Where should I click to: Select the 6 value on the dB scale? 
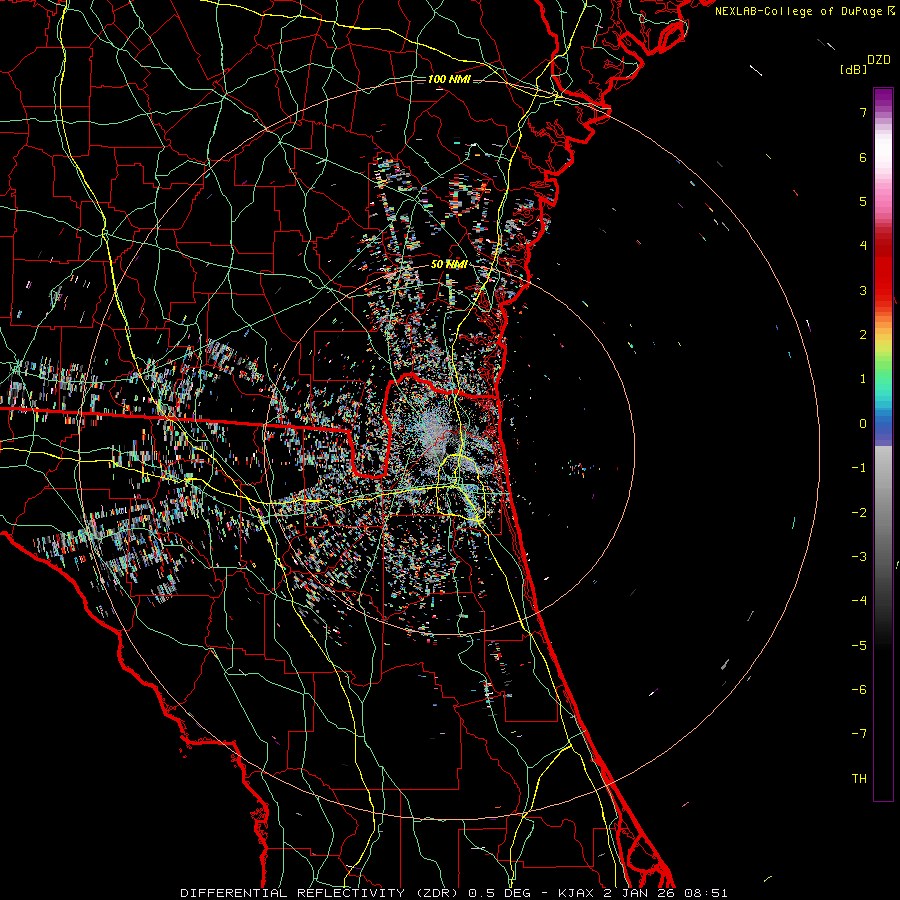coord(863,157)
